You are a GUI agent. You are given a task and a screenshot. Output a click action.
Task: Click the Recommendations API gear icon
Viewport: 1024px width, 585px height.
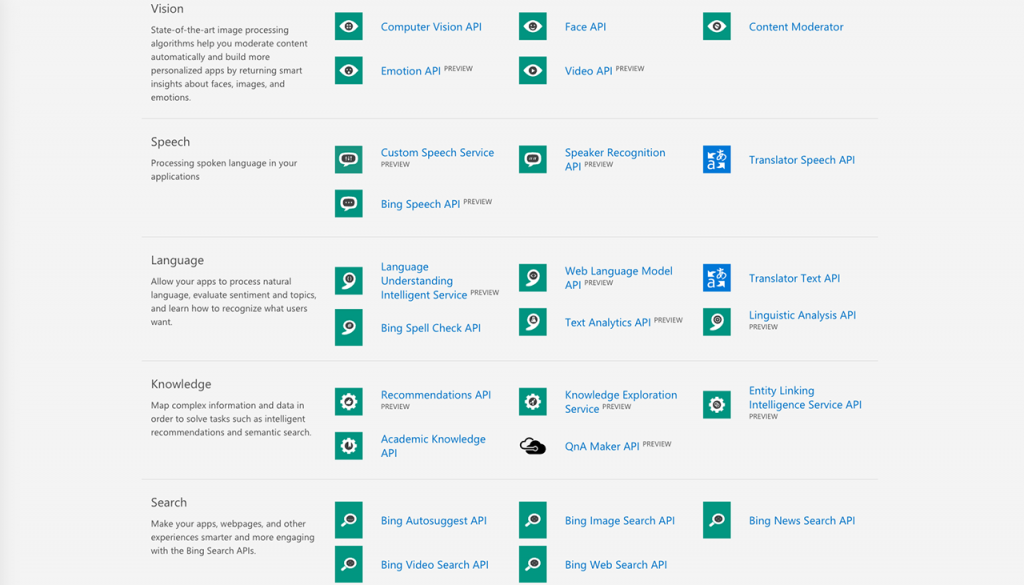(349, 402)
